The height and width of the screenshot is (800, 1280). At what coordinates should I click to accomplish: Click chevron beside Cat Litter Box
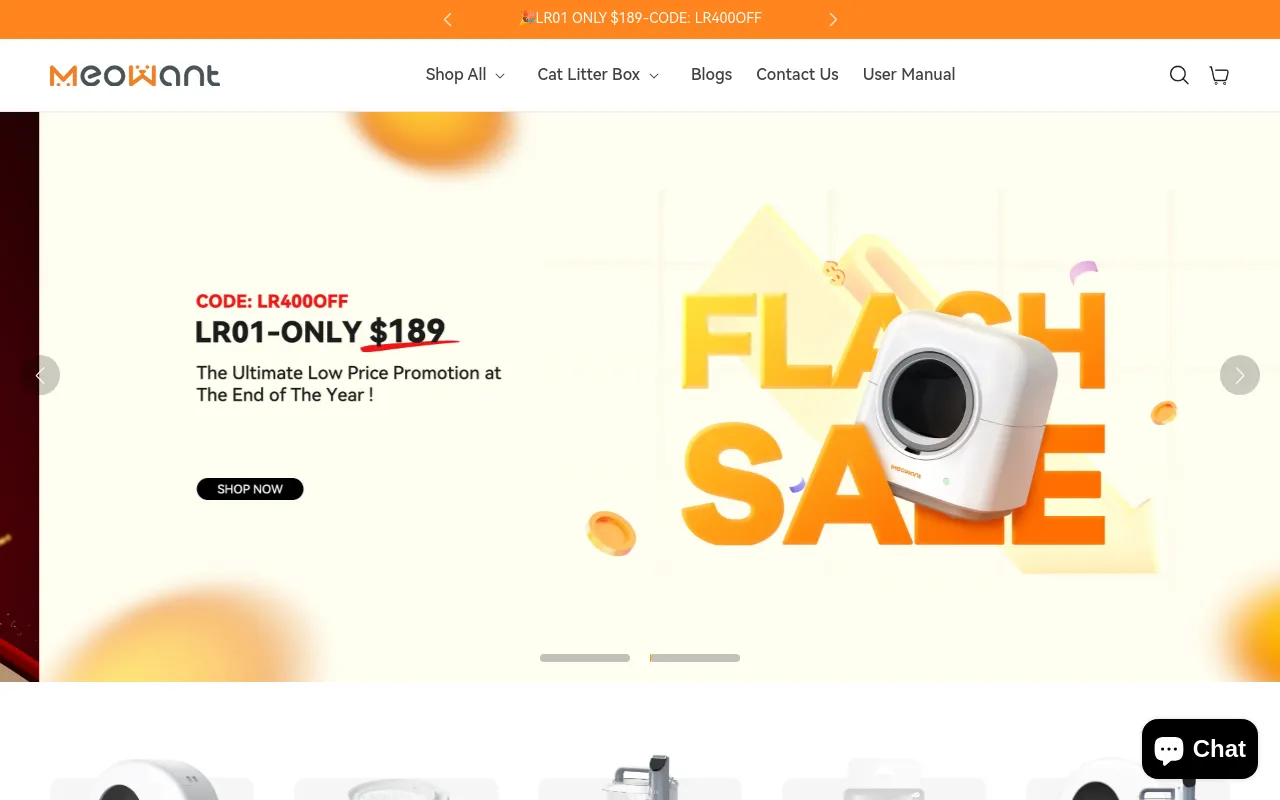[654, 76]
